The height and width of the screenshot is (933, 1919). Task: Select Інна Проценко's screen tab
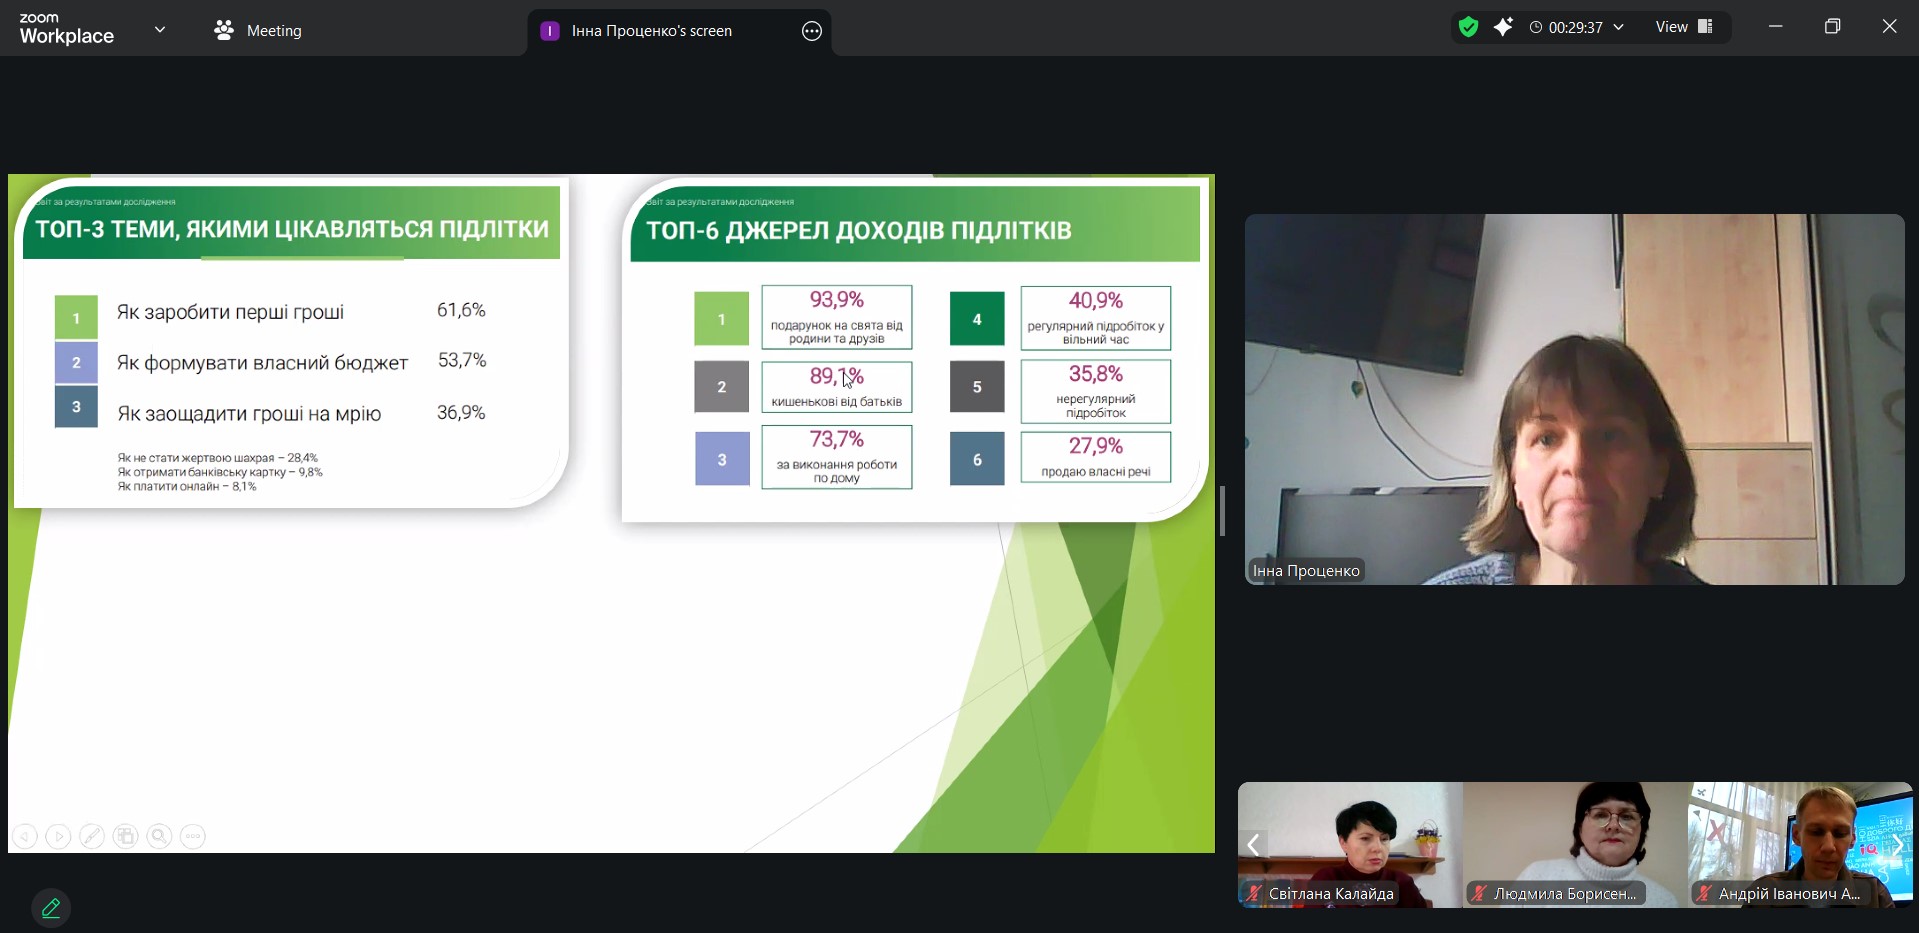[651, 31]
